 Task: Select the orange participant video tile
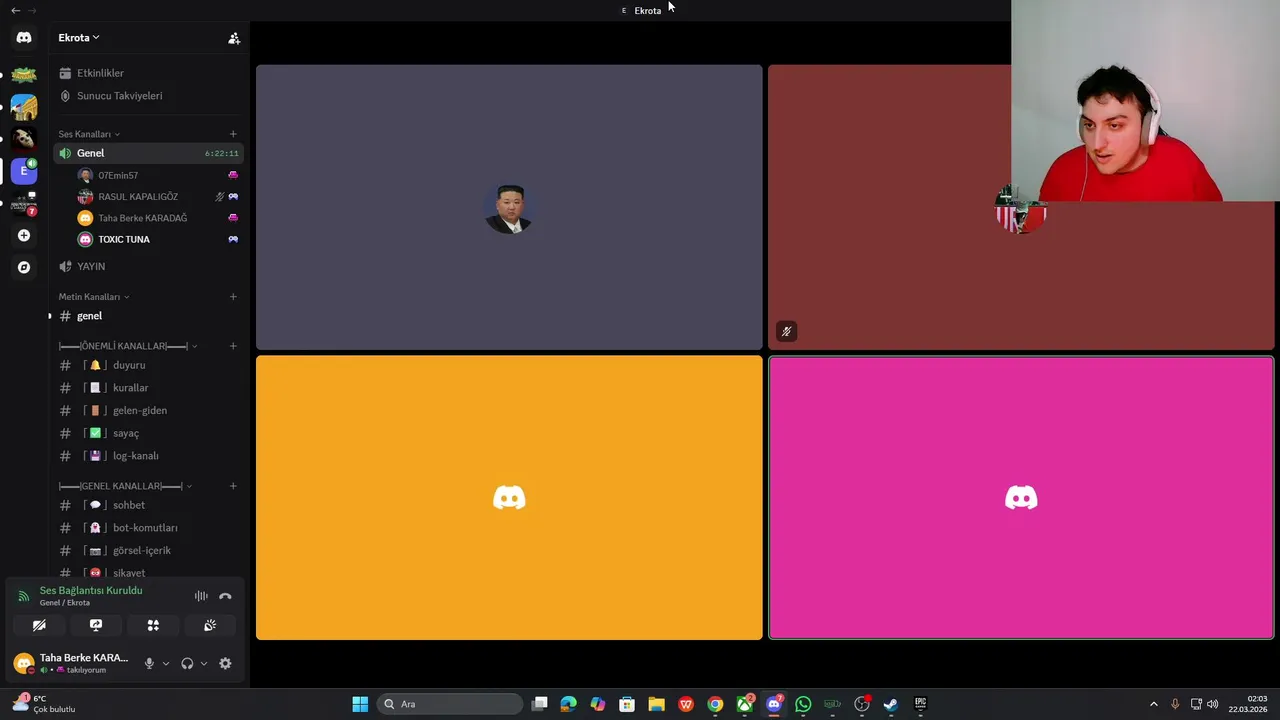click(509, 498)
